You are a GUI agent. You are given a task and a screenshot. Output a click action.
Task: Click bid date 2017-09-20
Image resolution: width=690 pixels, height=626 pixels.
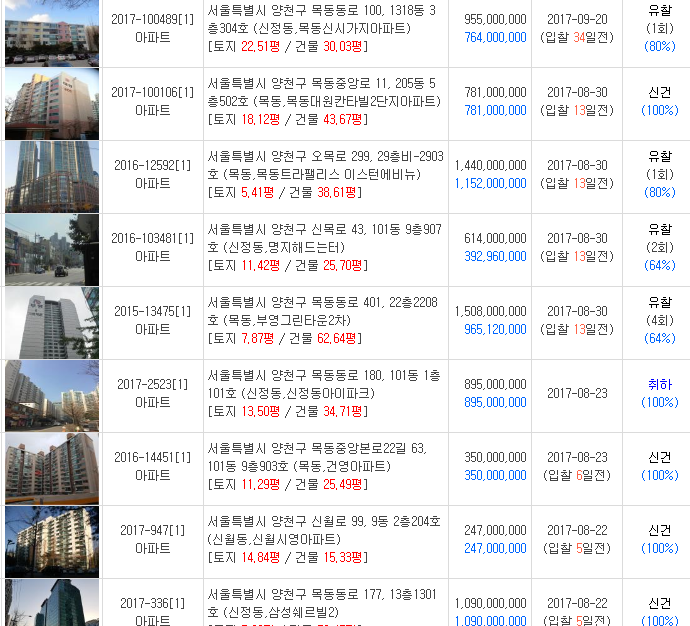tap(577, 19)
